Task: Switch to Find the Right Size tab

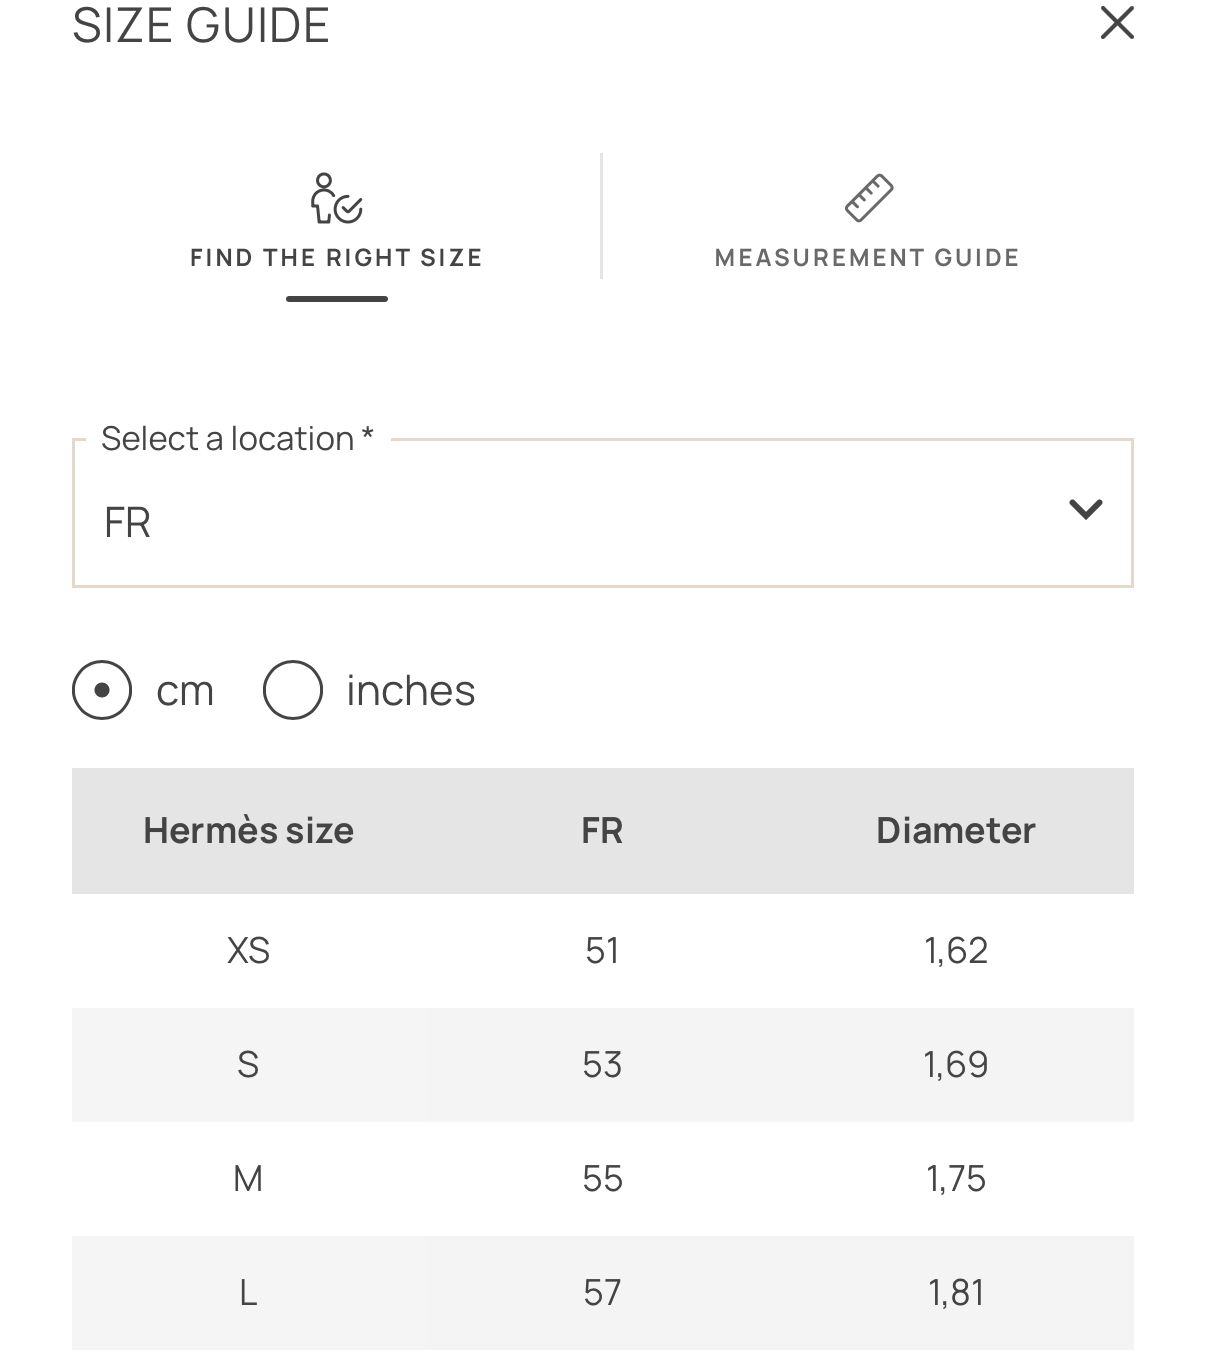Action: [336, 257]
